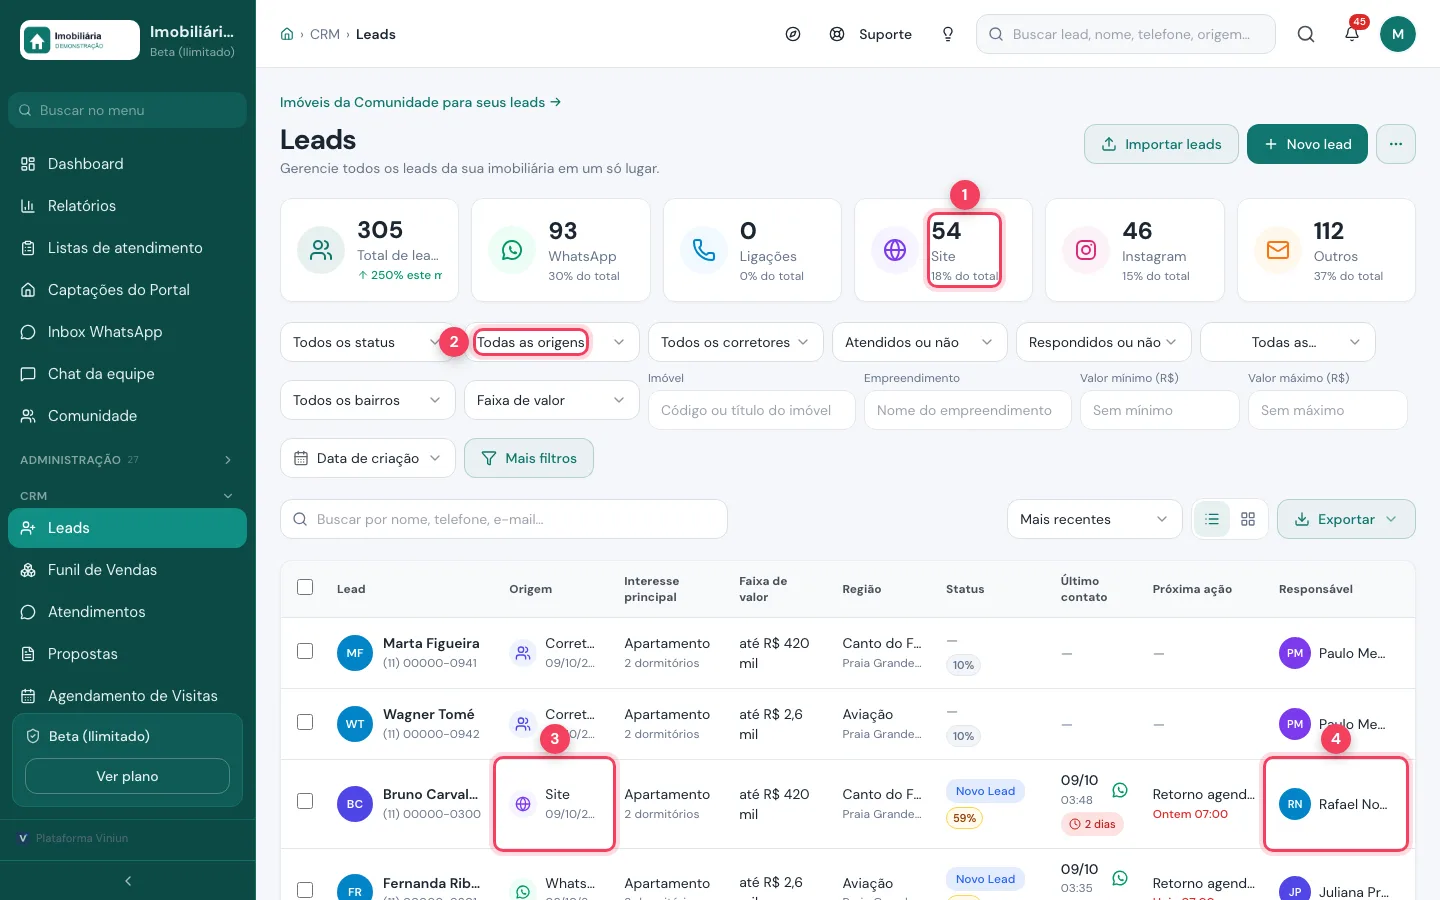Click the search magnifier icon in header

1306,34
